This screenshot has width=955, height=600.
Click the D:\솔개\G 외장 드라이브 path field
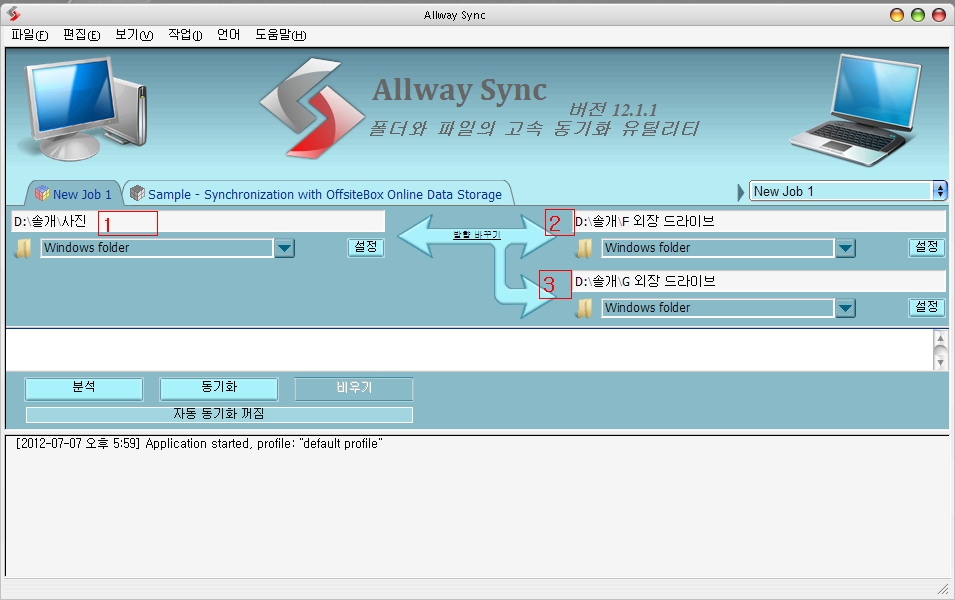pos(759,281)
